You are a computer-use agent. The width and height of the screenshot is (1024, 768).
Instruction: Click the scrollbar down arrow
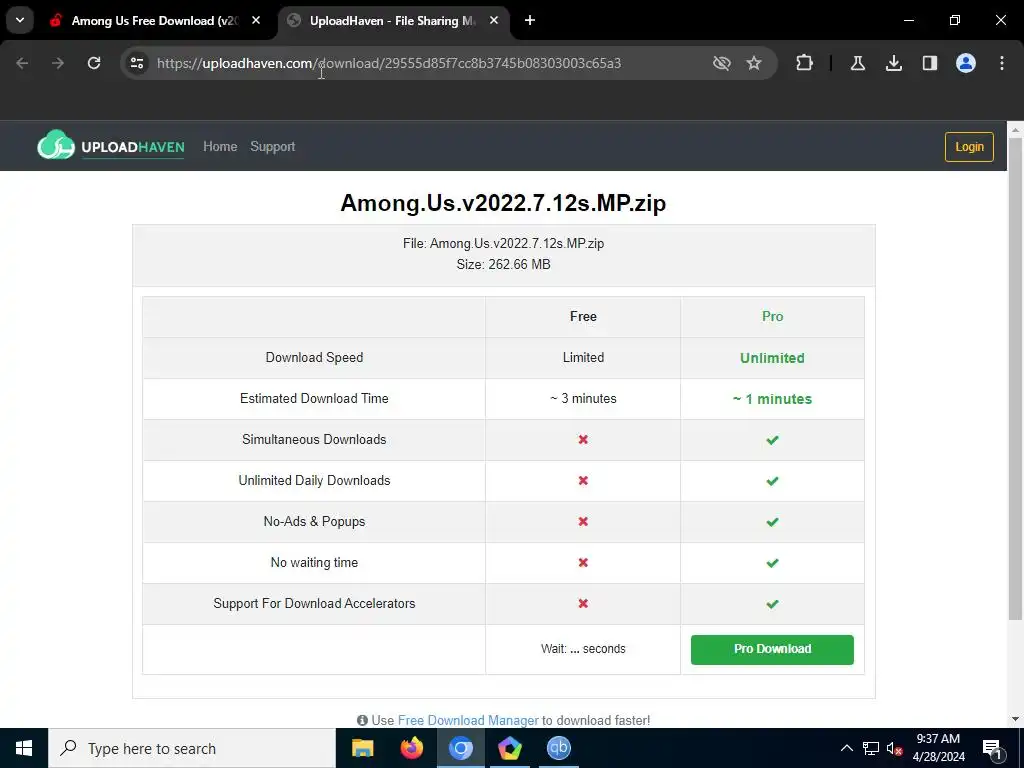click(x=1015, y=719)
